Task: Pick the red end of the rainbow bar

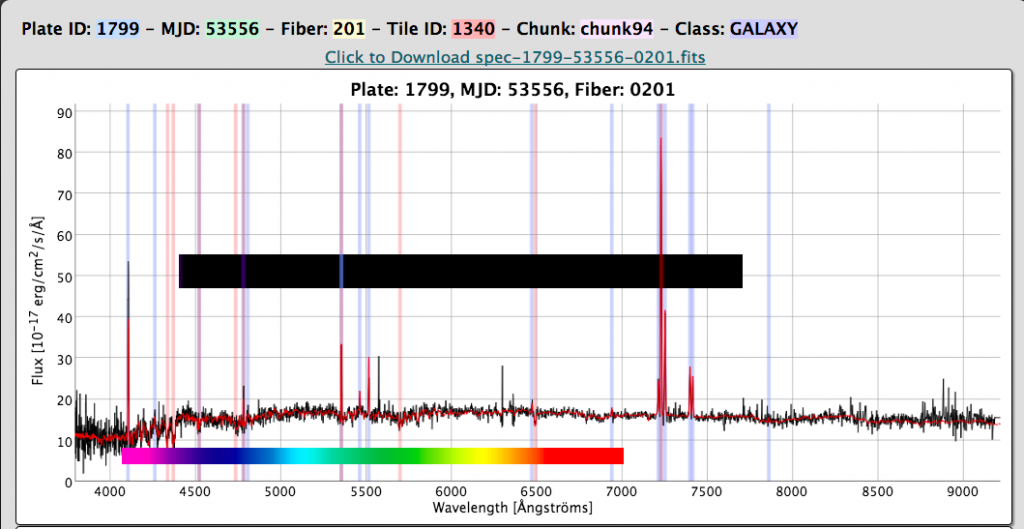Action: point(600,456)
